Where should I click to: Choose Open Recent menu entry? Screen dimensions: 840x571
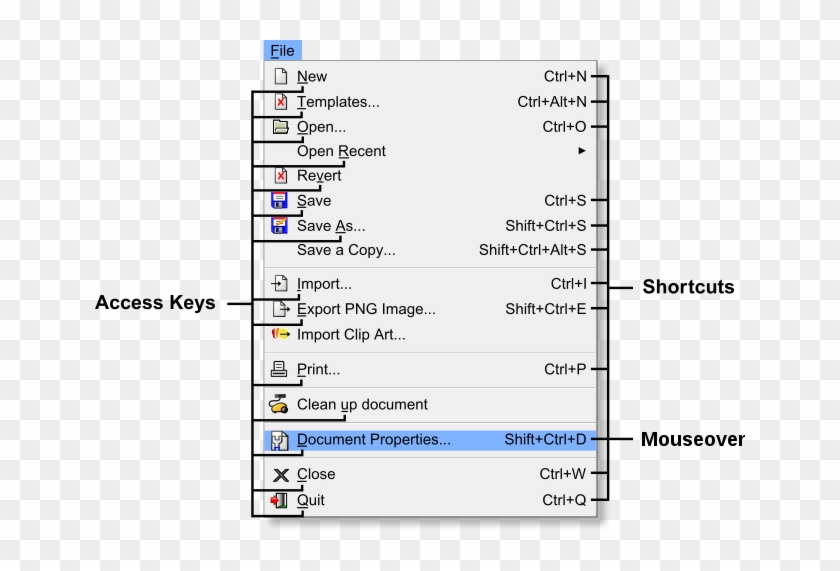point(341,151)
